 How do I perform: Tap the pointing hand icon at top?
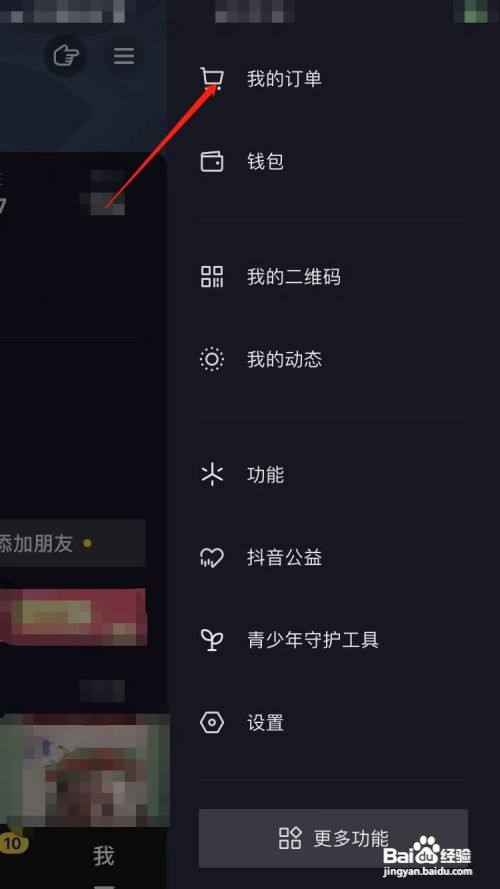[66, 56]
